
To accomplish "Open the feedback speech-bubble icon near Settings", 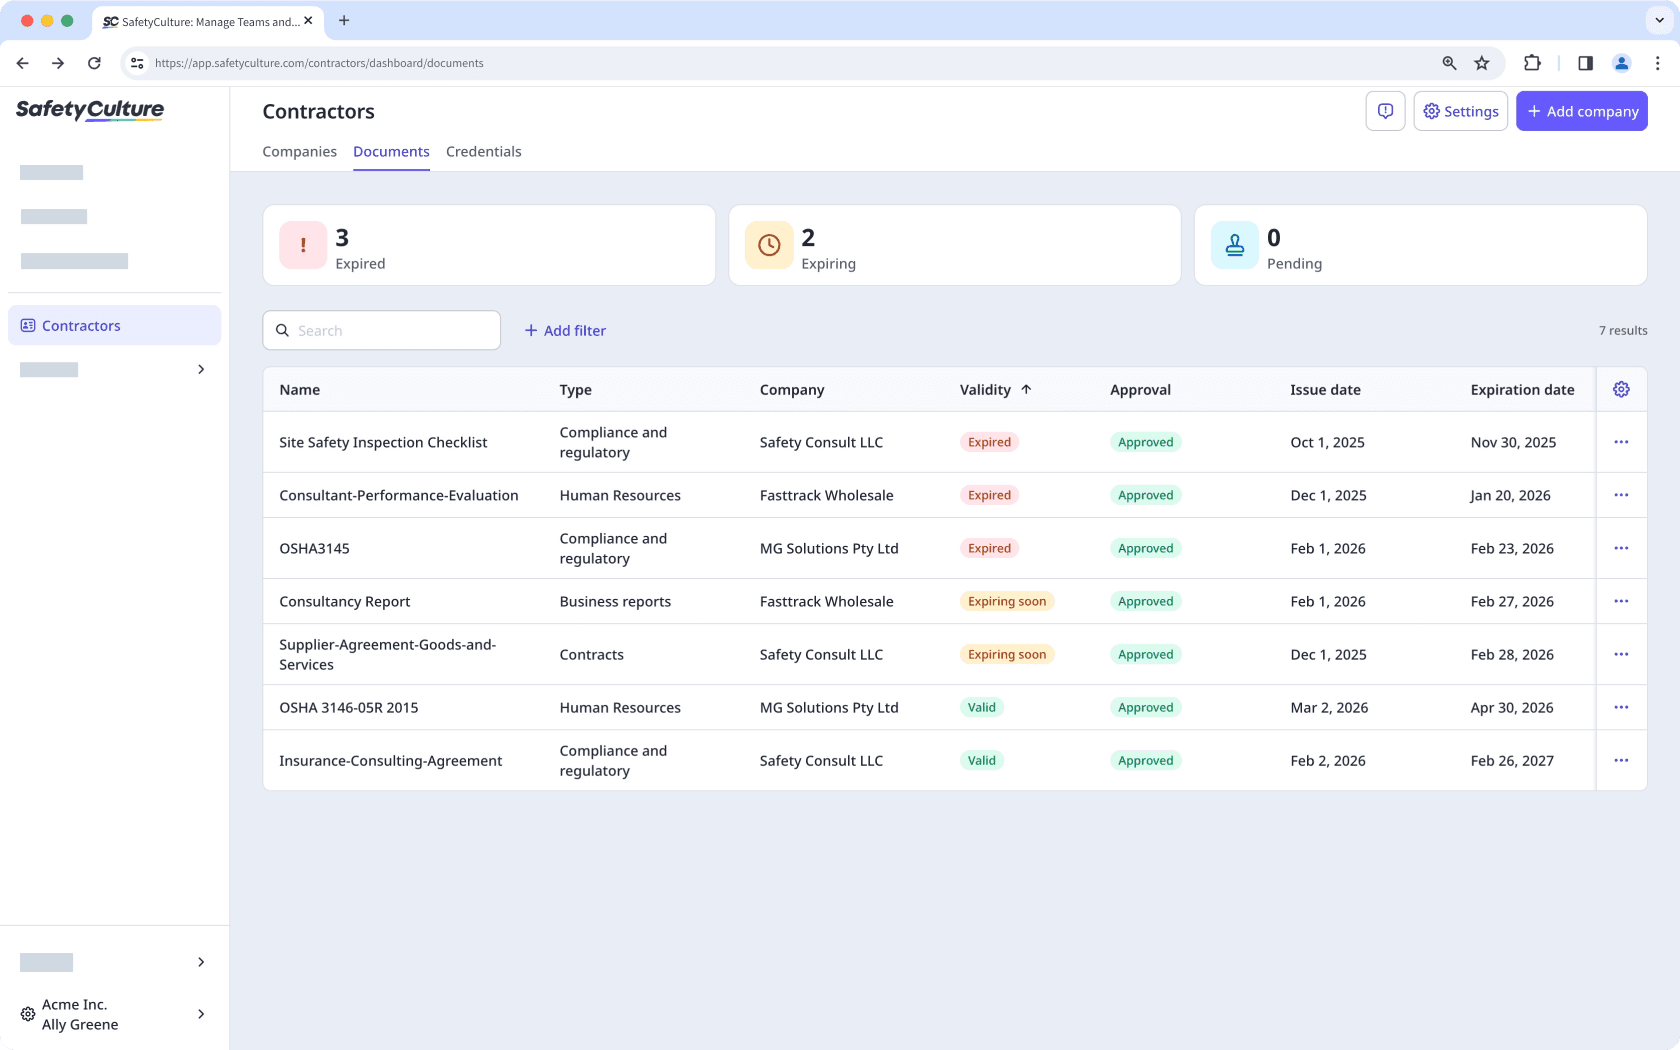I will [1385, 111].
